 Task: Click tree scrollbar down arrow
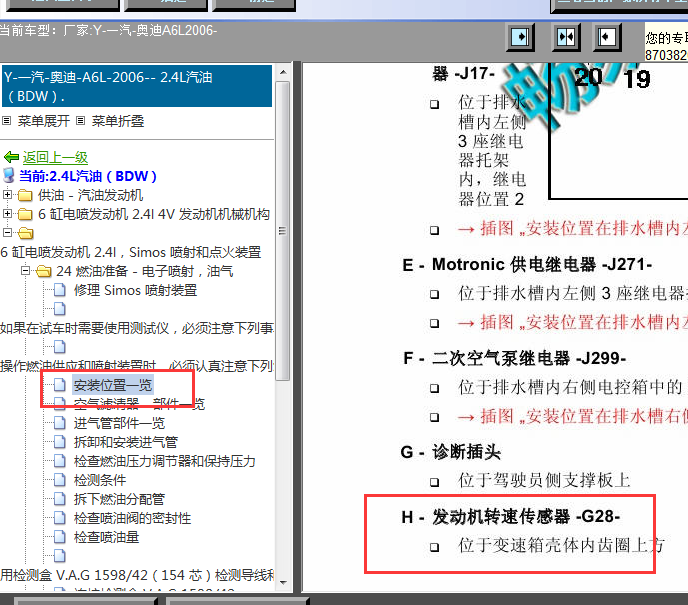click(283, 583)
